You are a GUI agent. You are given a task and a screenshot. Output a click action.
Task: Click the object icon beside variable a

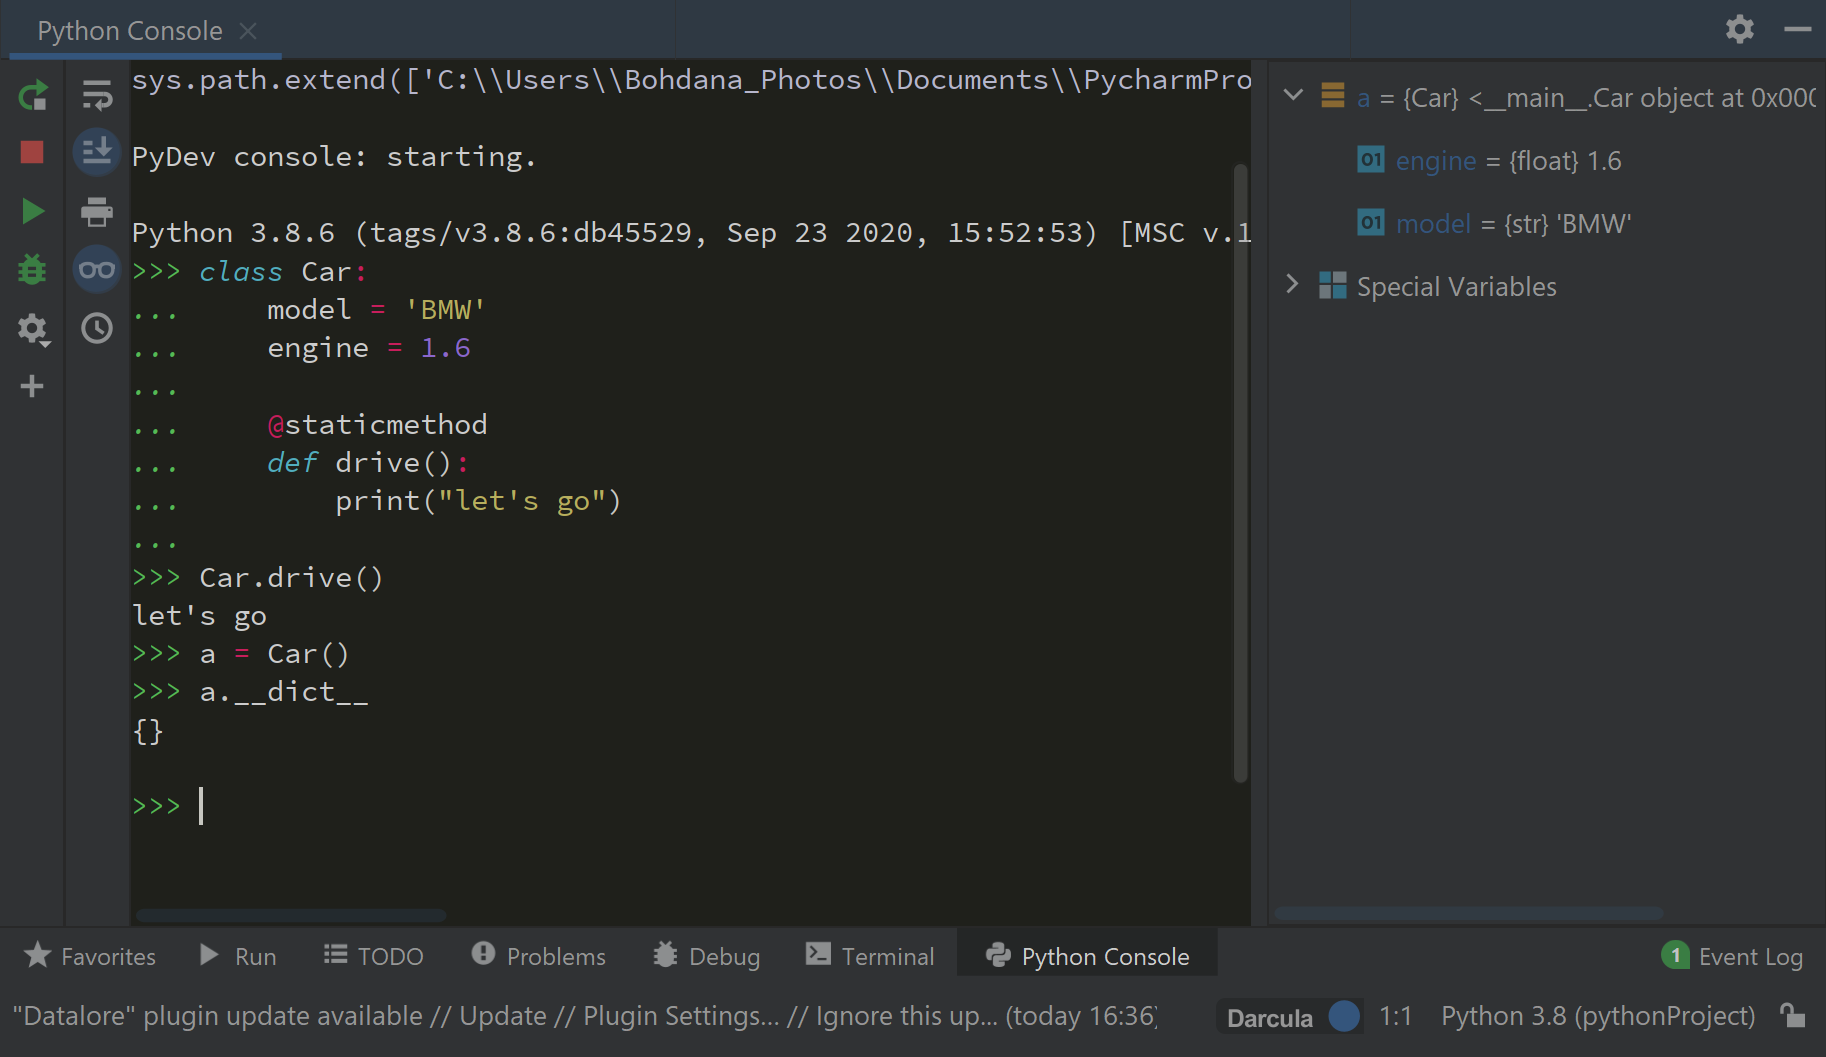tap(1333, 96)
